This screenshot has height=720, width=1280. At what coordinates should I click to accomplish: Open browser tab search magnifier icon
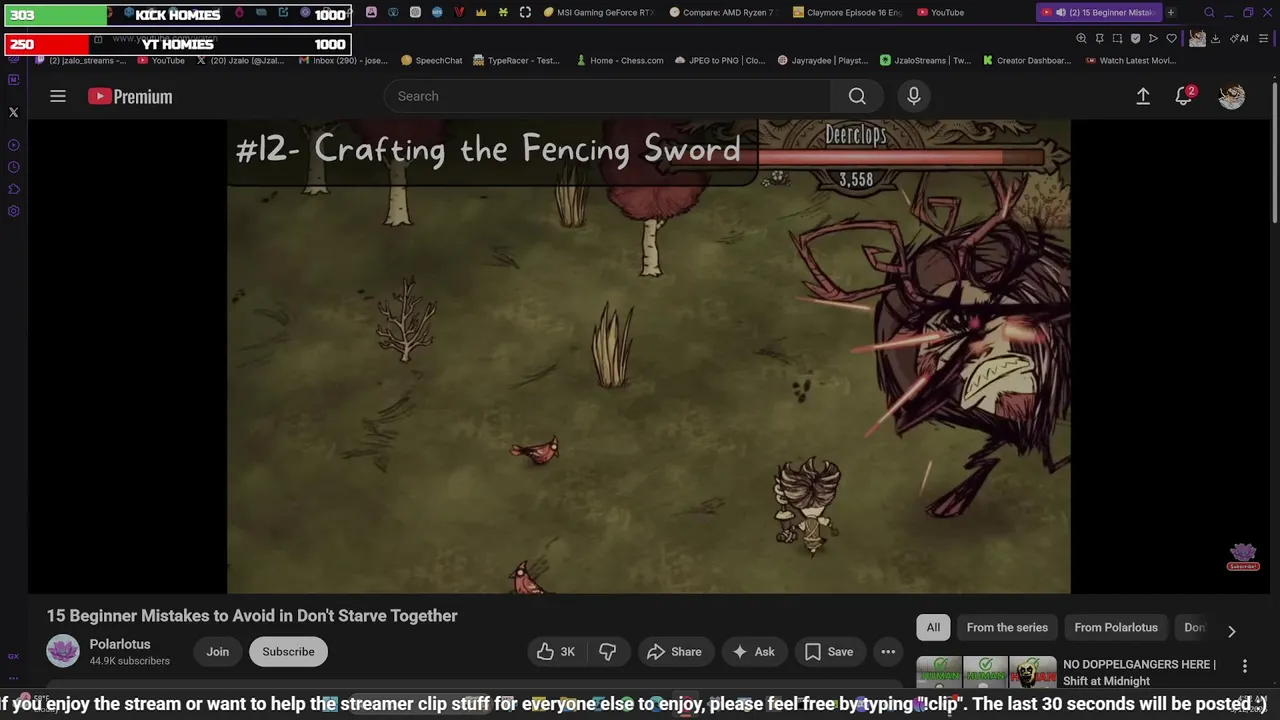(x=1209, y=12)
